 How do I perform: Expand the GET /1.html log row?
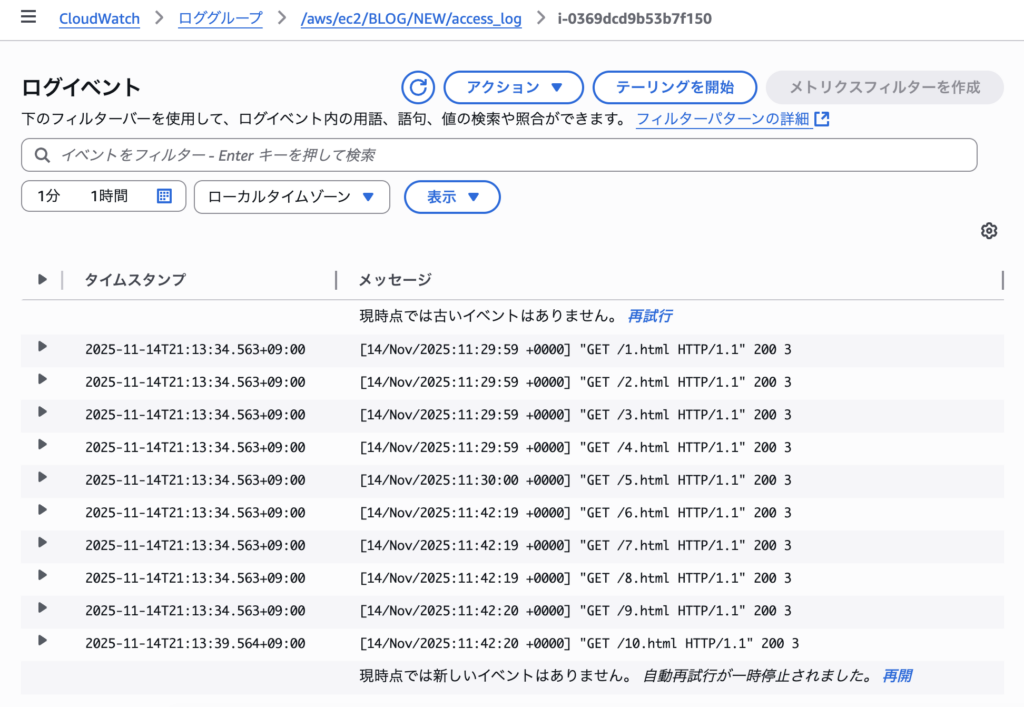click(x=42, y=346)
